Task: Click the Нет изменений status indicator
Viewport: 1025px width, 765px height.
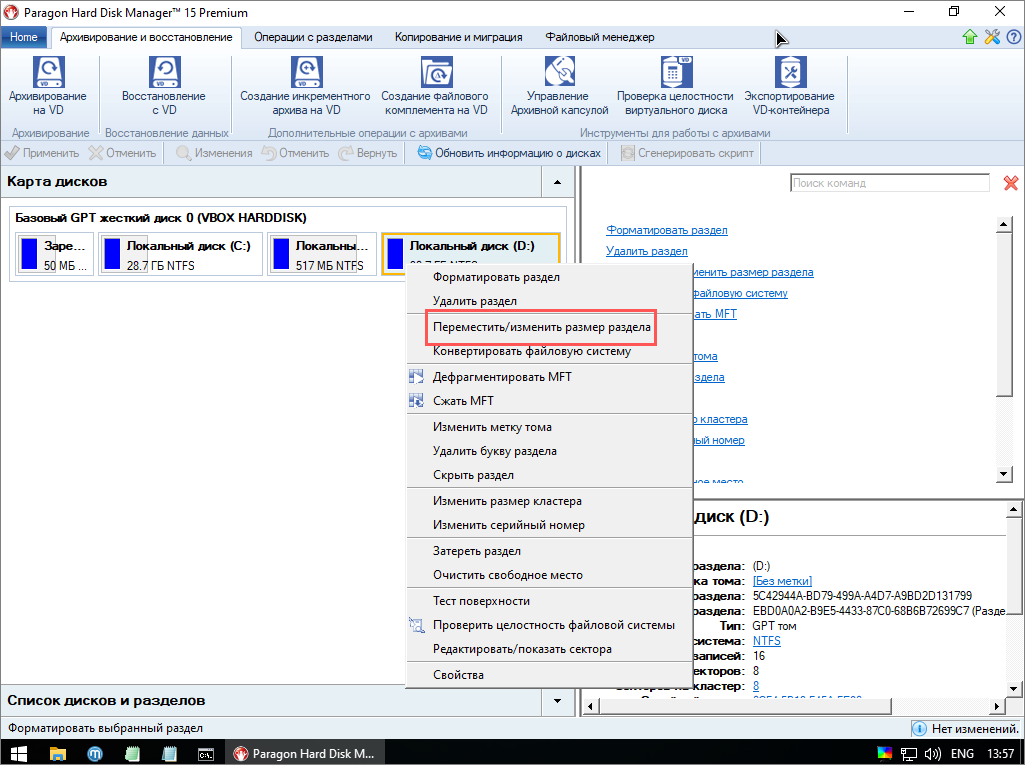Action: (966, 728)
